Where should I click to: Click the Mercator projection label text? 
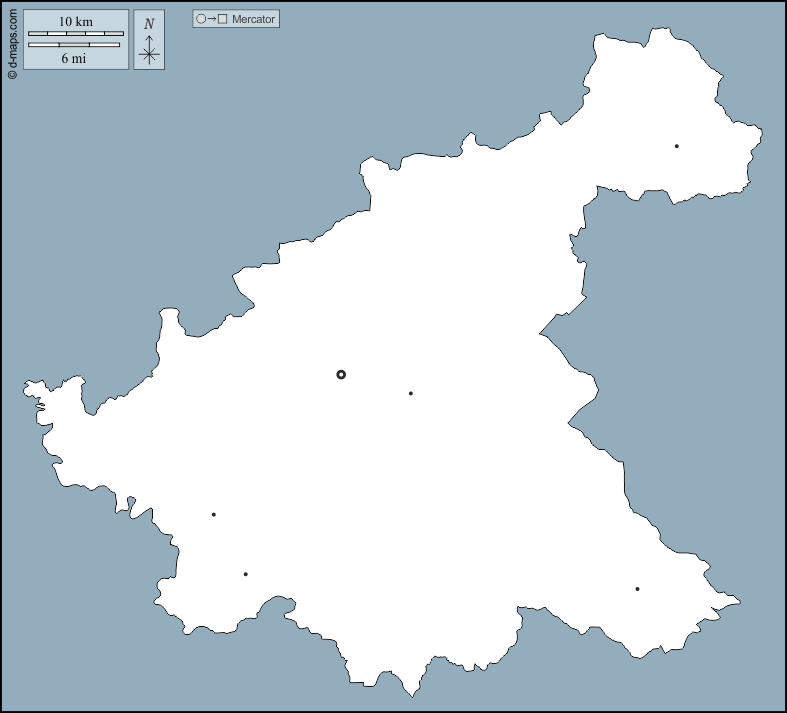(x=253, y=19)
